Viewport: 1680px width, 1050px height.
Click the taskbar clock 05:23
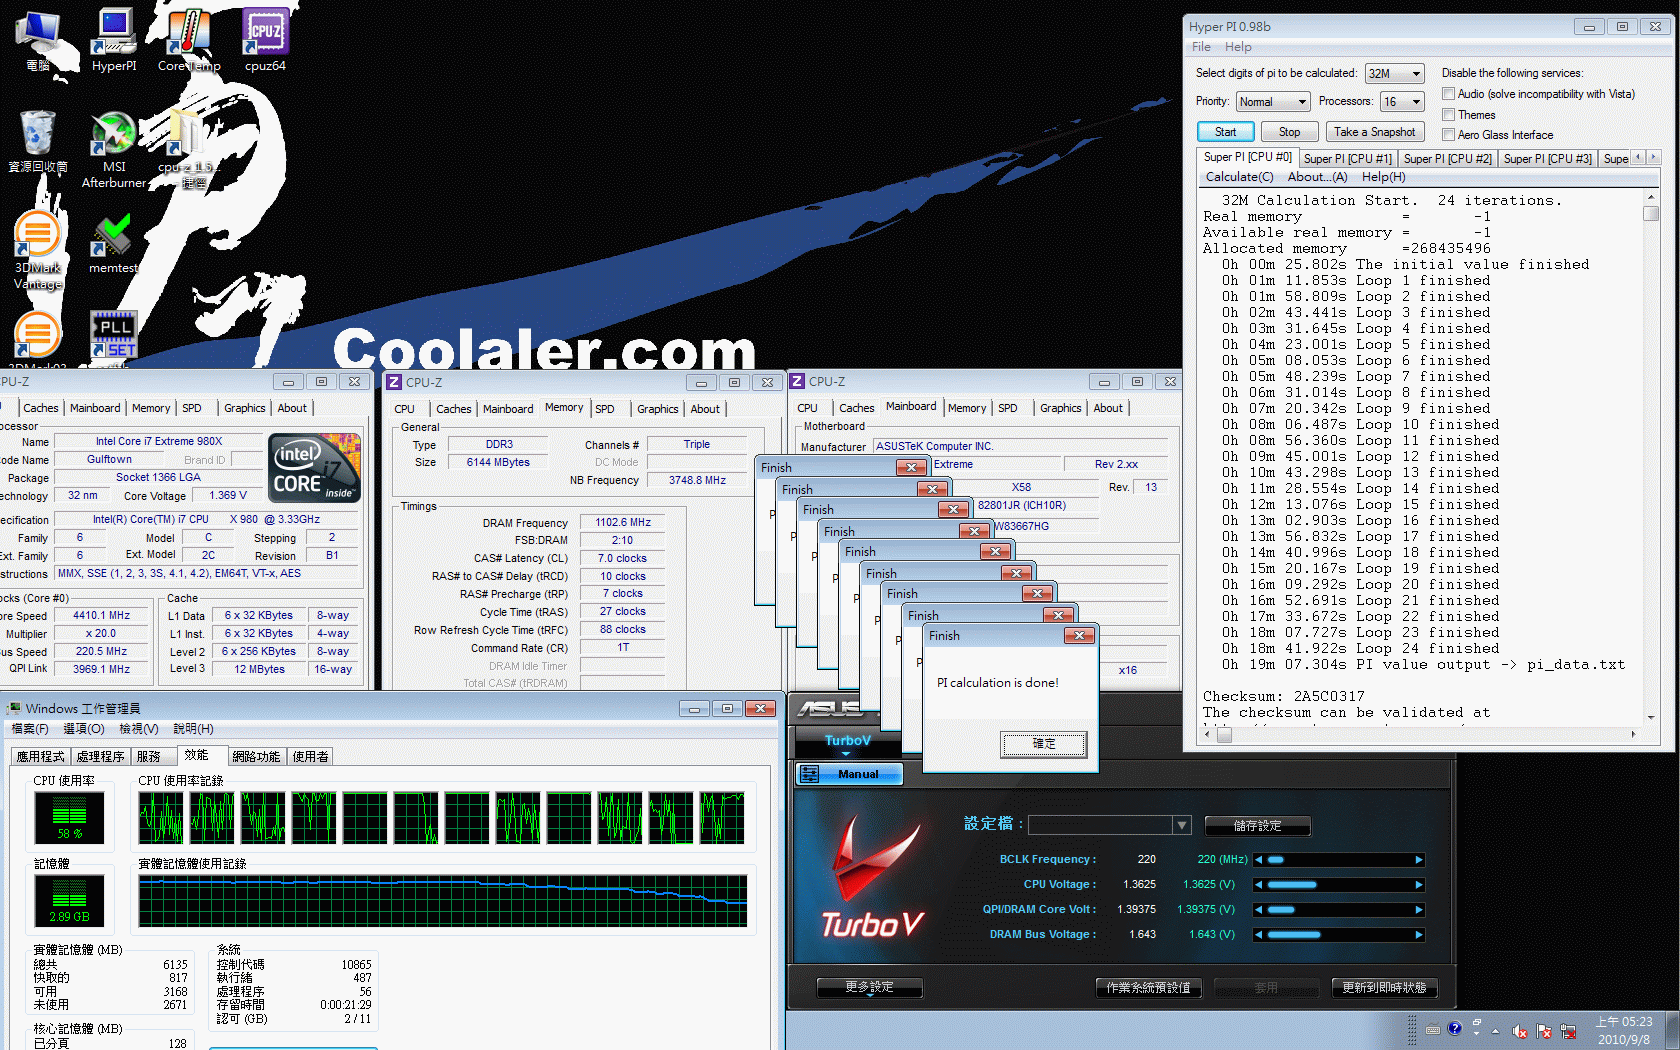pyautogui.click(x=1624, y=1022)
